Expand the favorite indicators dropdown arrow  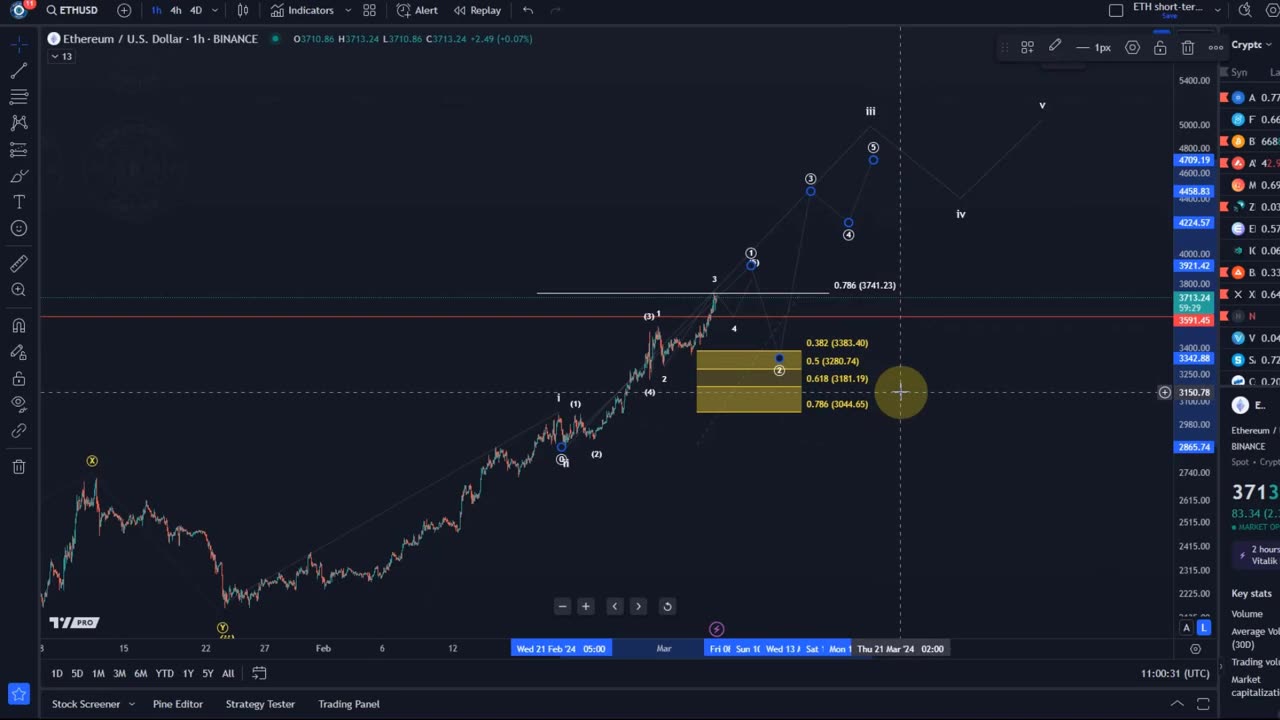click(348, 10)
